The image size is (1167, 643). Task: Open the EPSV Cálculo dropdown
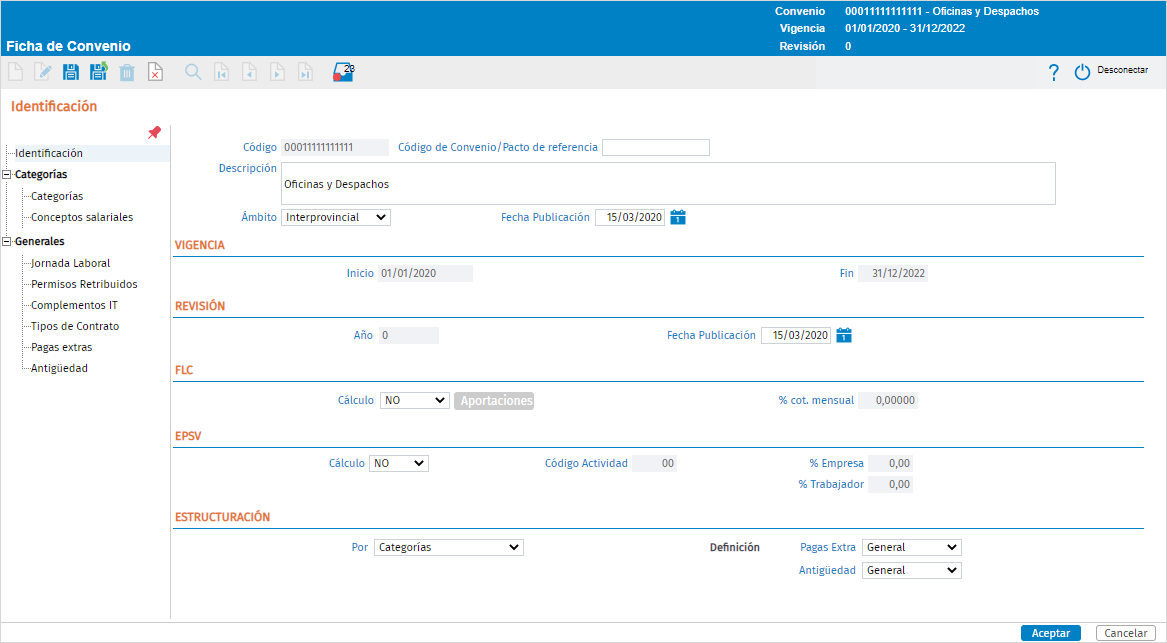pos(399,463)
